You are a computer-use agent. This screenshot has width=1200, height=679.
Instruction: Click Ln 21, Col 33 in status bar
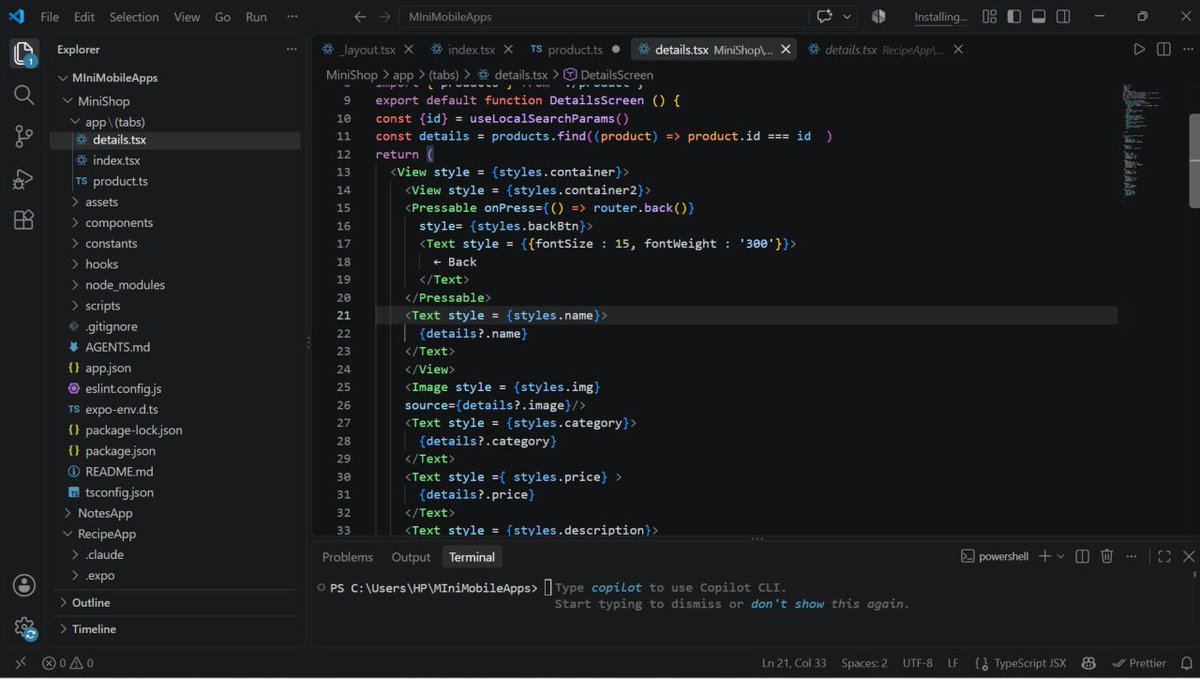tap(794, 663)
